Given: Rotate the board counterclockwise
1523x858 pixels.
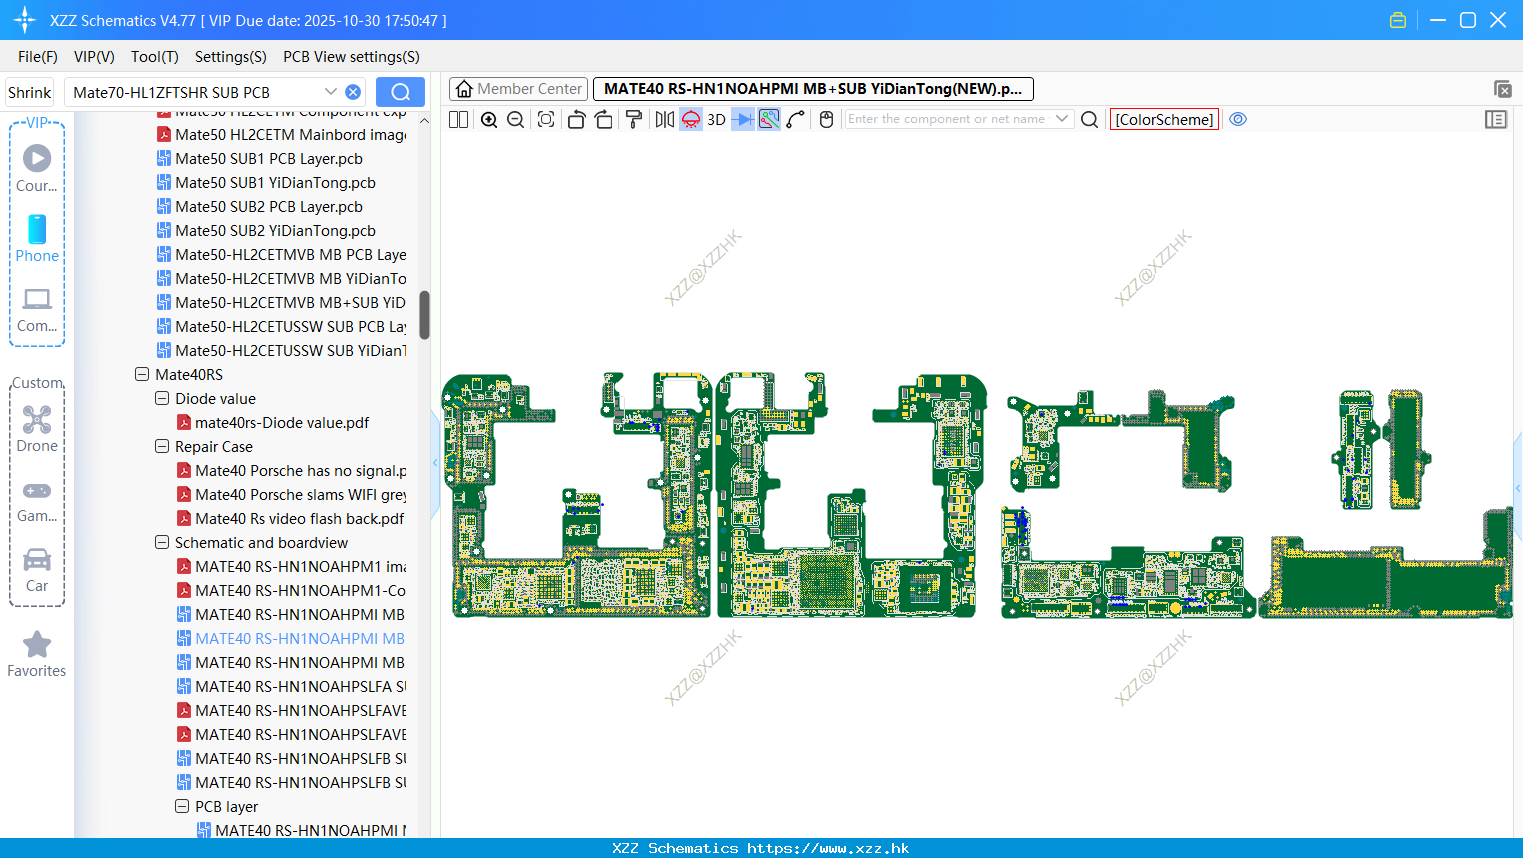Looking at the screenshot, I should coord(576,120).
